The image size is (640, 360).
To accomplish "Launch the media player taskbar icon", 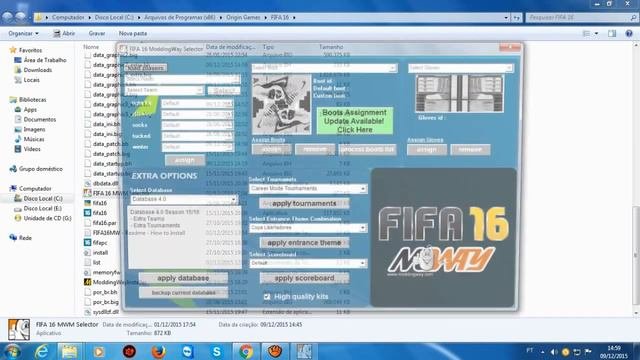I will coord(99,351).
